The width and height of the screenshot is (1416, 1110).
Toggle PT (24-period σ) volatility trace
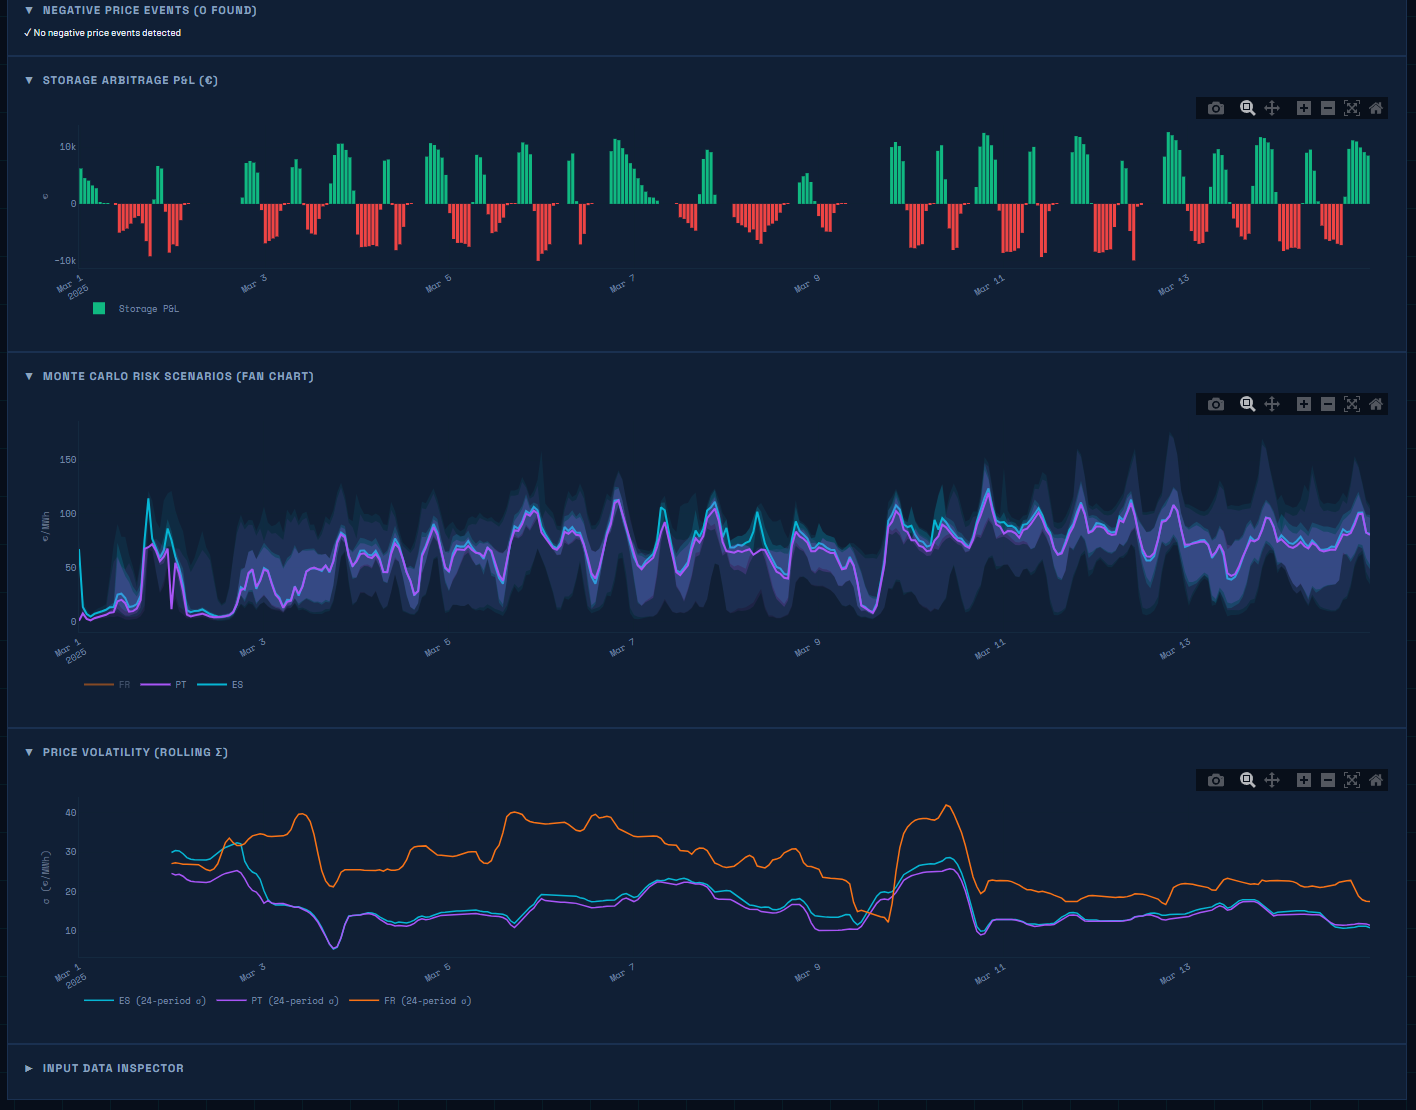[278, 1001]
